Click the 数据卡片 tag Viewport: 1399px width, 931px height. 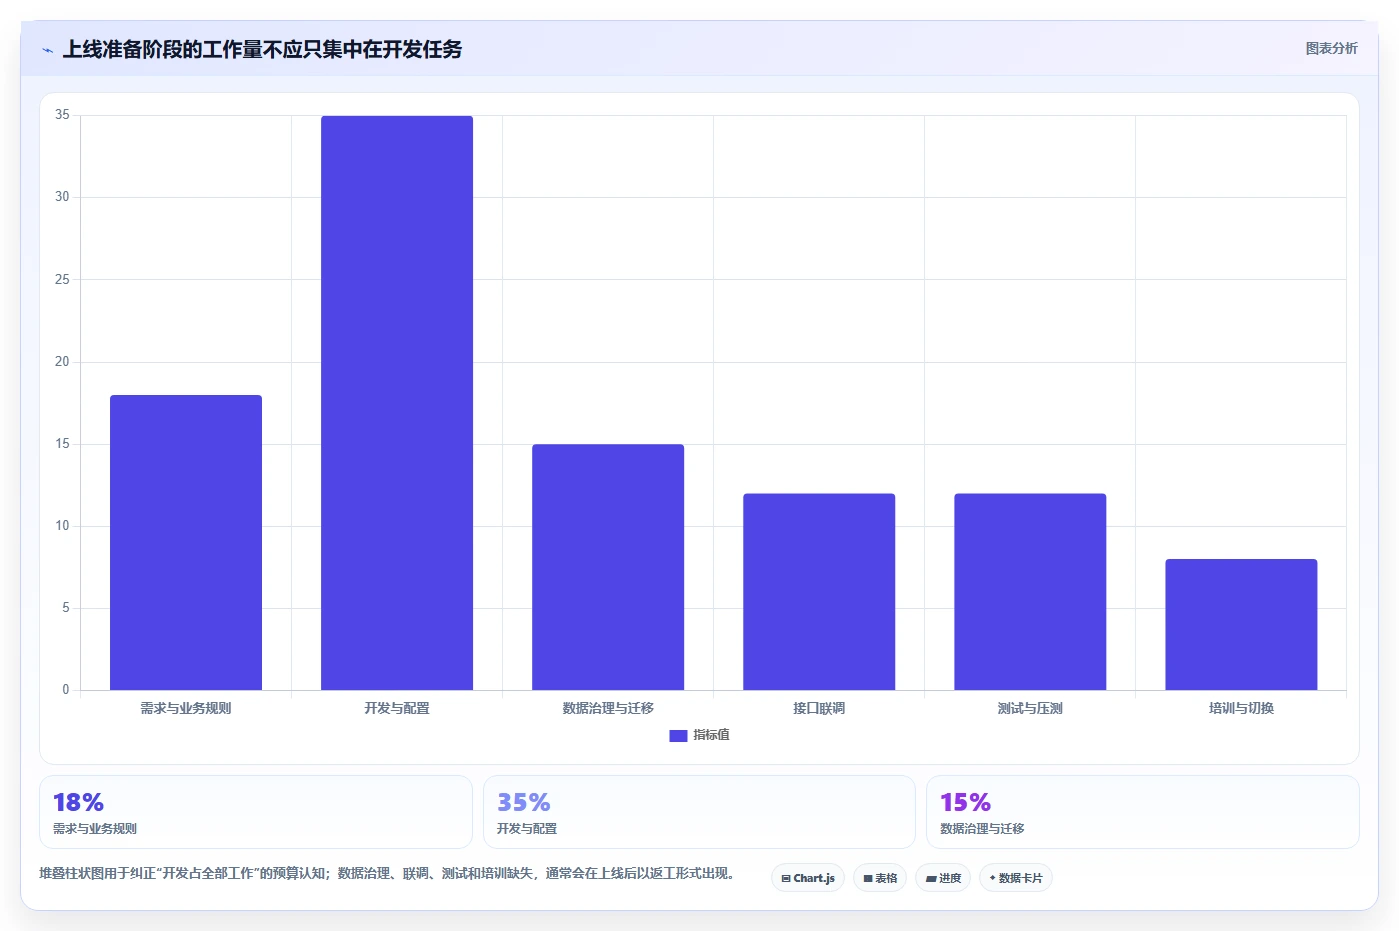tap(1016, 878)
